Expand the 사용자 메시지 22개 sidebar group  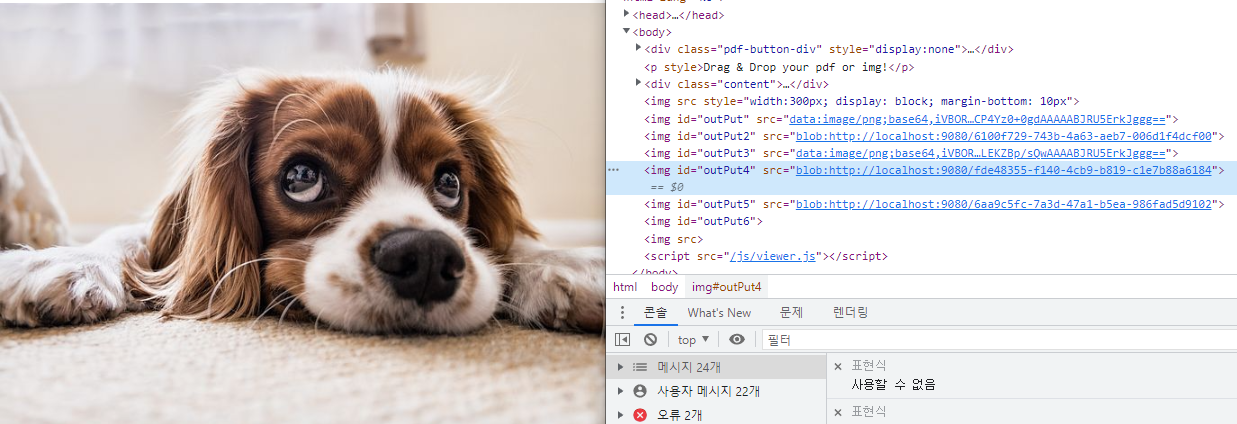click(620, 391)
